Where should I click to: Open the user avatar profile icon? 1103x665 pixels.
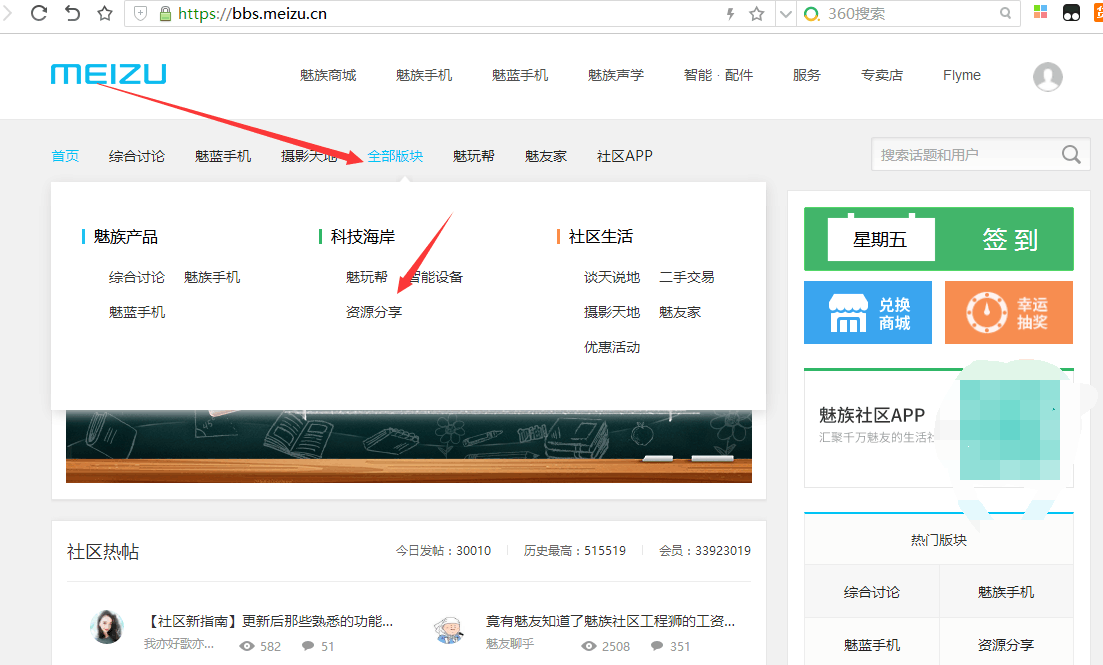pyautogui.click(x=1047, y=76)
